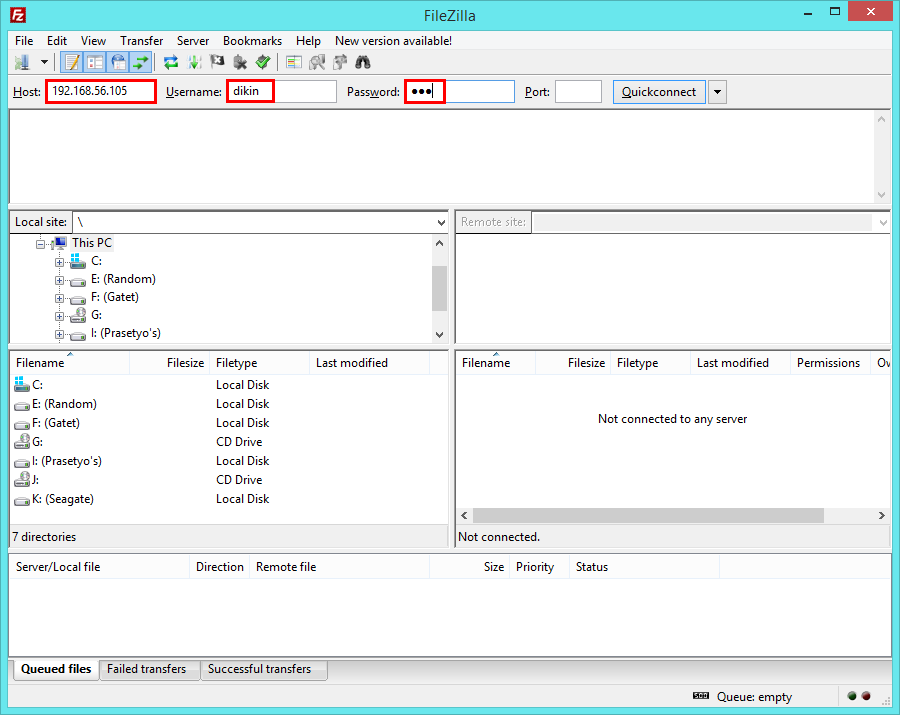Click the Password input field
Screen dimensions: 900x715
[459, 92]
